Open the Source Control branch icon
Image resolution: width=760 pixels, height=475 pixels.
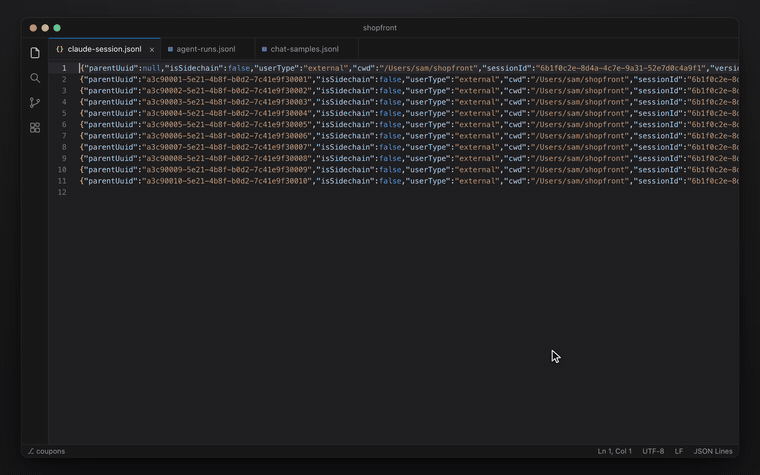[x=35, y=103]
